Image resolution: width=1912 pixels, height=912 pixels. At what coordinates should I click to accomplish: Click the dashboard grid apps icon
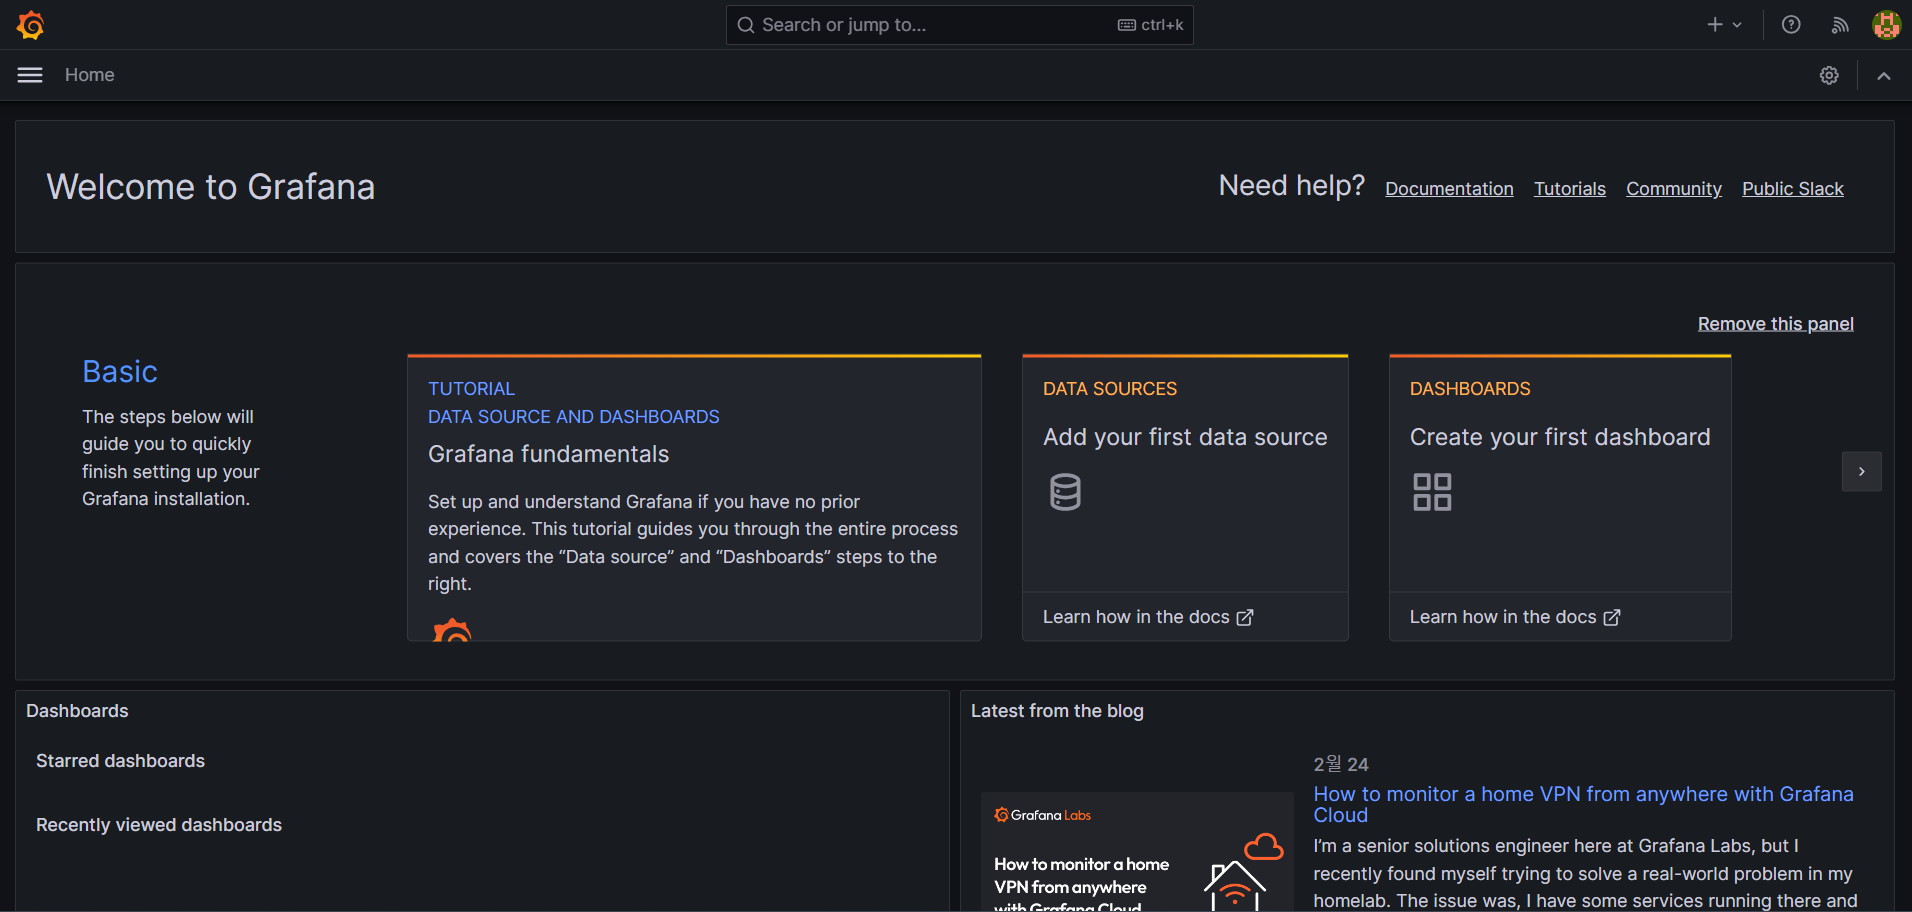(1432, 492)
